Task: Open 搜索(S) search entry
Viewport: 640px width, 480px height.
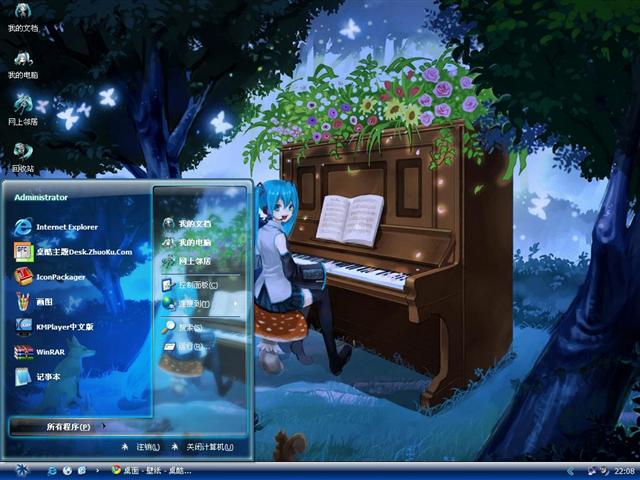Action: pyautogui.click(x=182, y=327)
